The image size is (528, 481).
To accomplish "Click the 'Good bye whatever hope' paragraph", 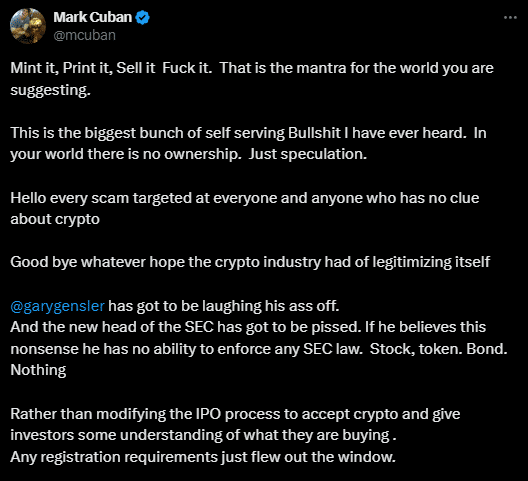I will (x=250, y=262).
